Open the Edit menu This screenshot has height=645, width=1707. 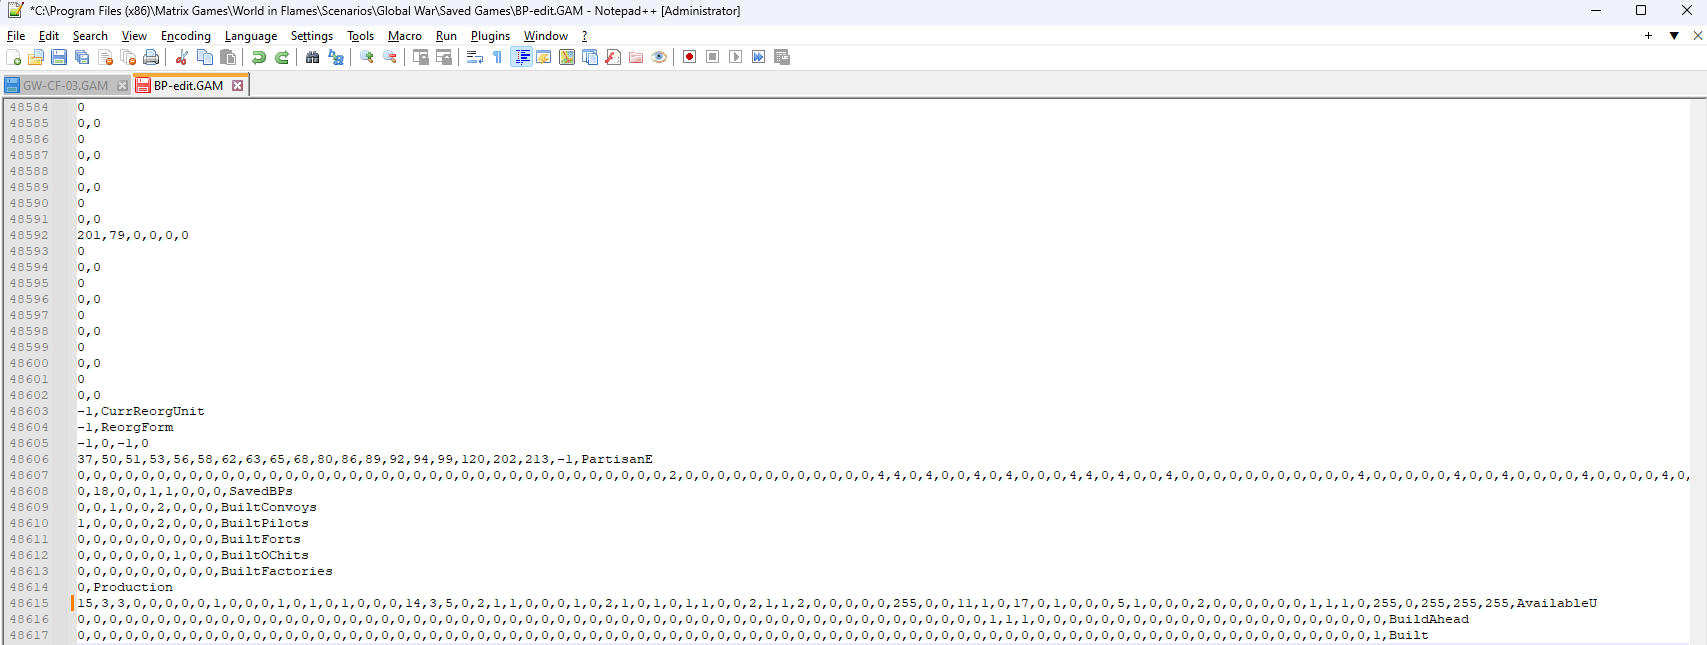point(49,36)
